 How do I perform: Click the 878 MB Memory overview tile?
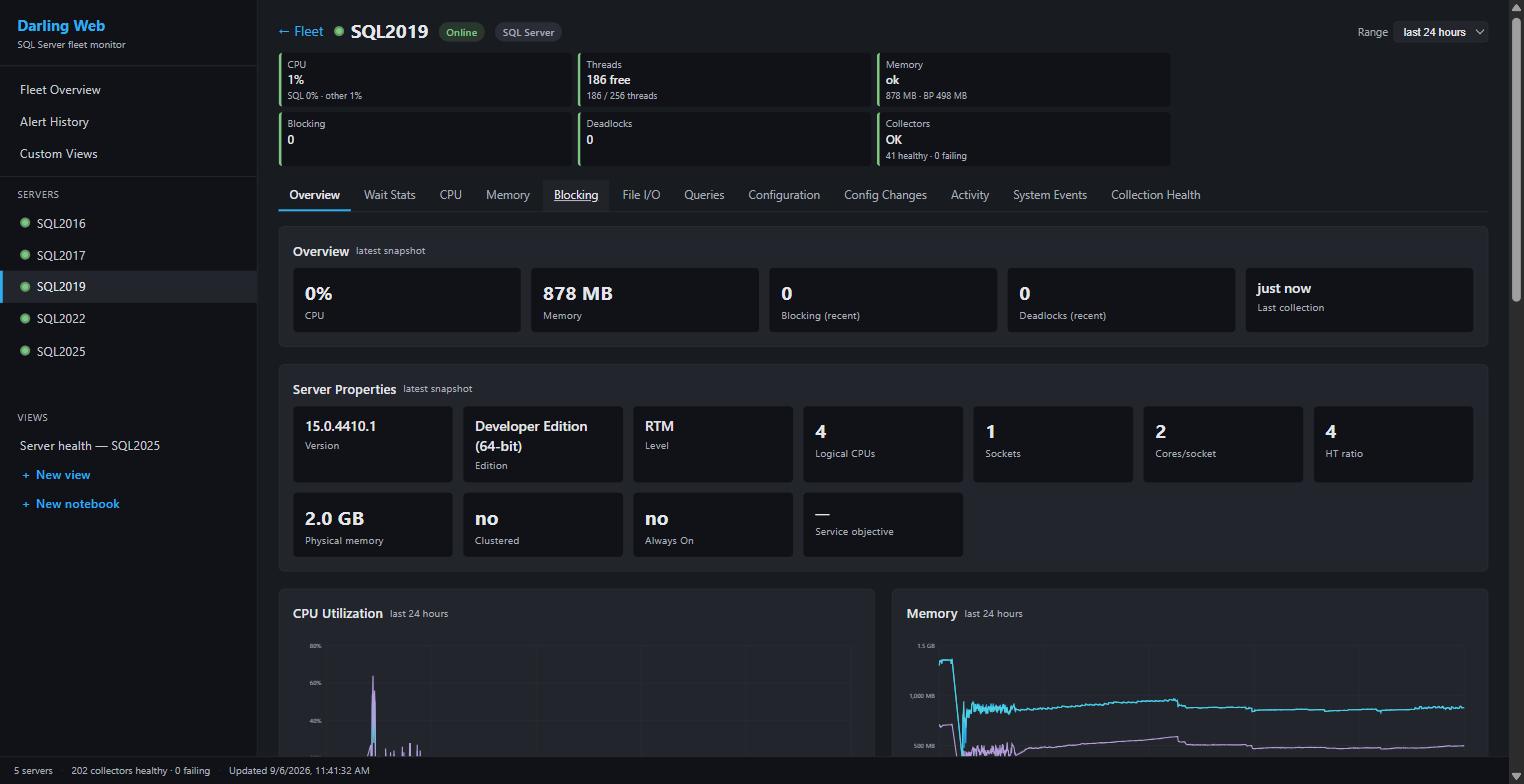(x=645, y=300)
